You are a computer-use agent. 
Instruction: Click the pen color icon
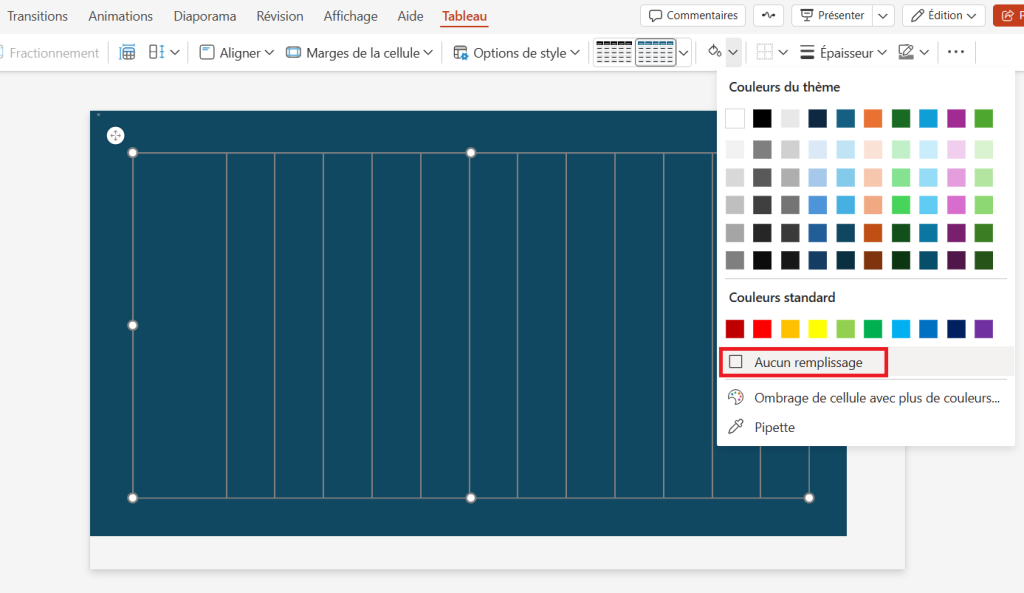click(x=906, y=52)
